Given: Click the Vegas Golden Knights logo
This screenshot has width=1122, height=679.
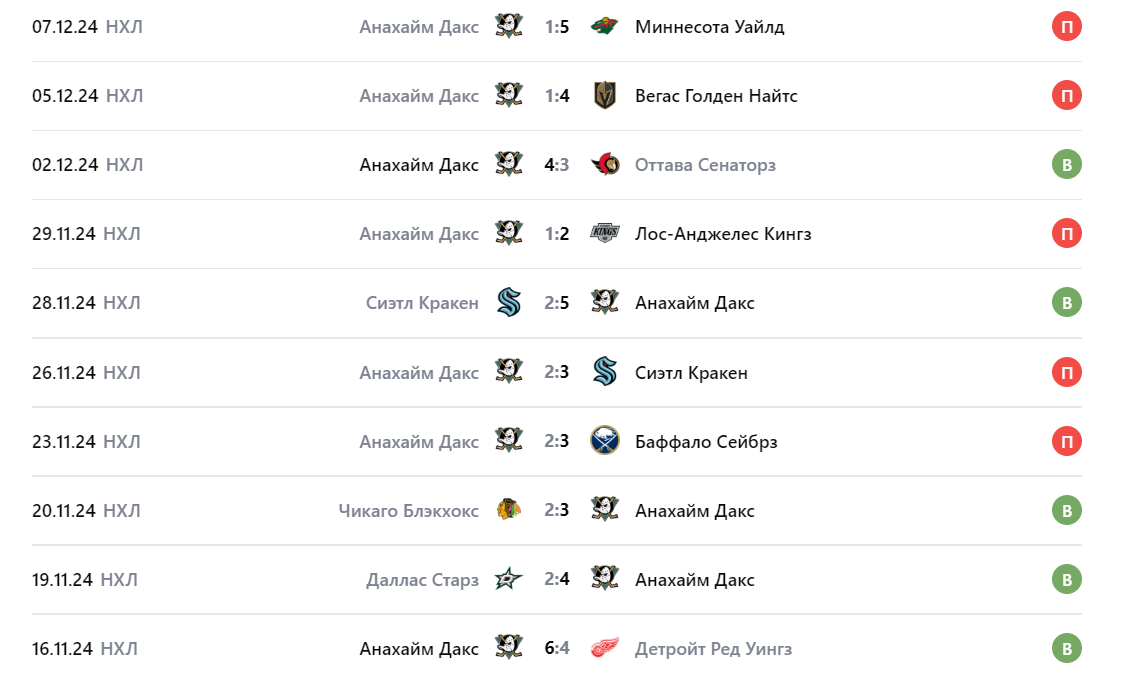Looking at the screenshot, I should [x=604, y=95].
